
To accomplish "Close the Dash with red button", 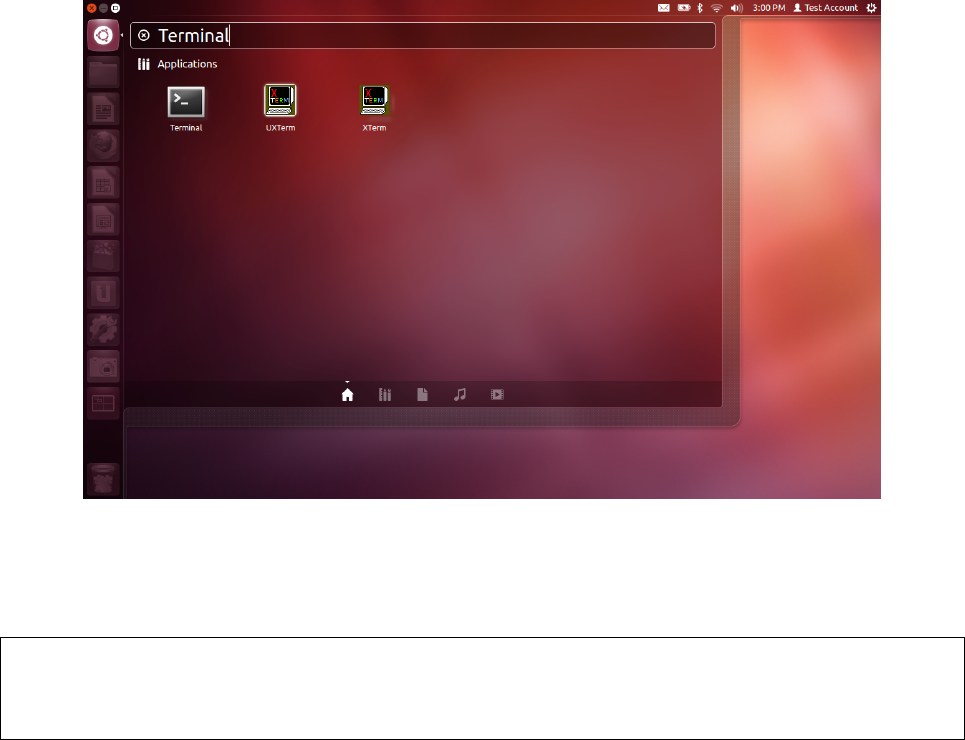I will [x=92, y=8].
